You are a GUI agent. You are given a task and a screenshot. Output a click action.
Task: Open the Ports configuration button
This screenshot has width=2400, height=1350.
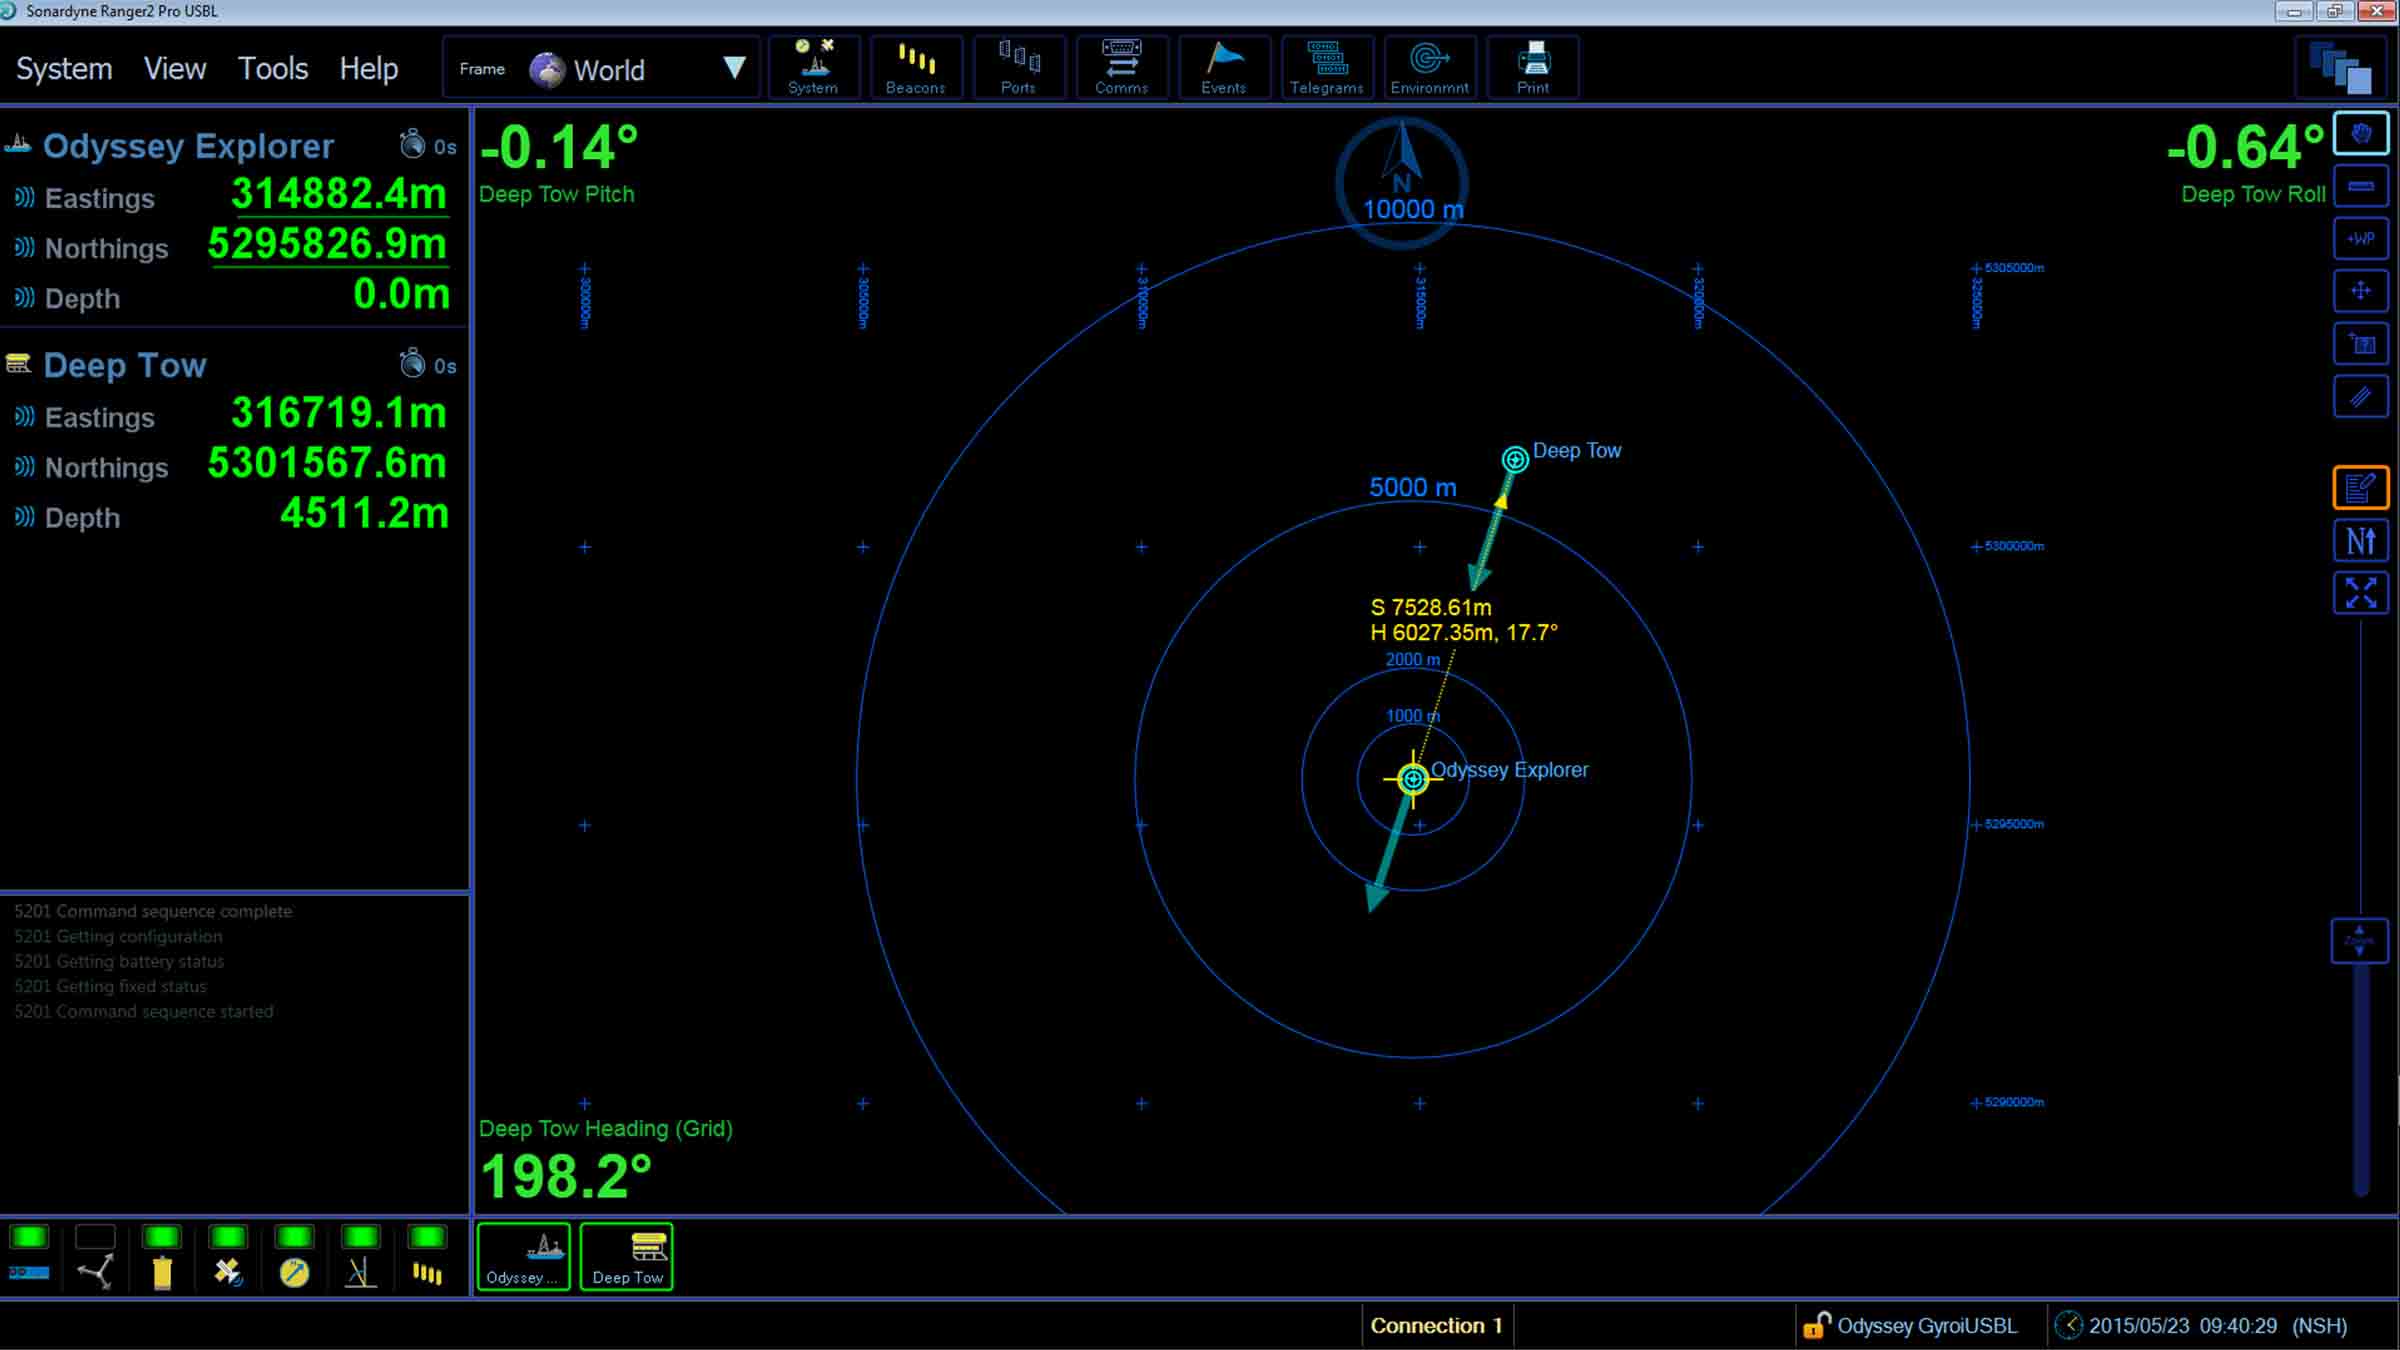point(1018,68)
